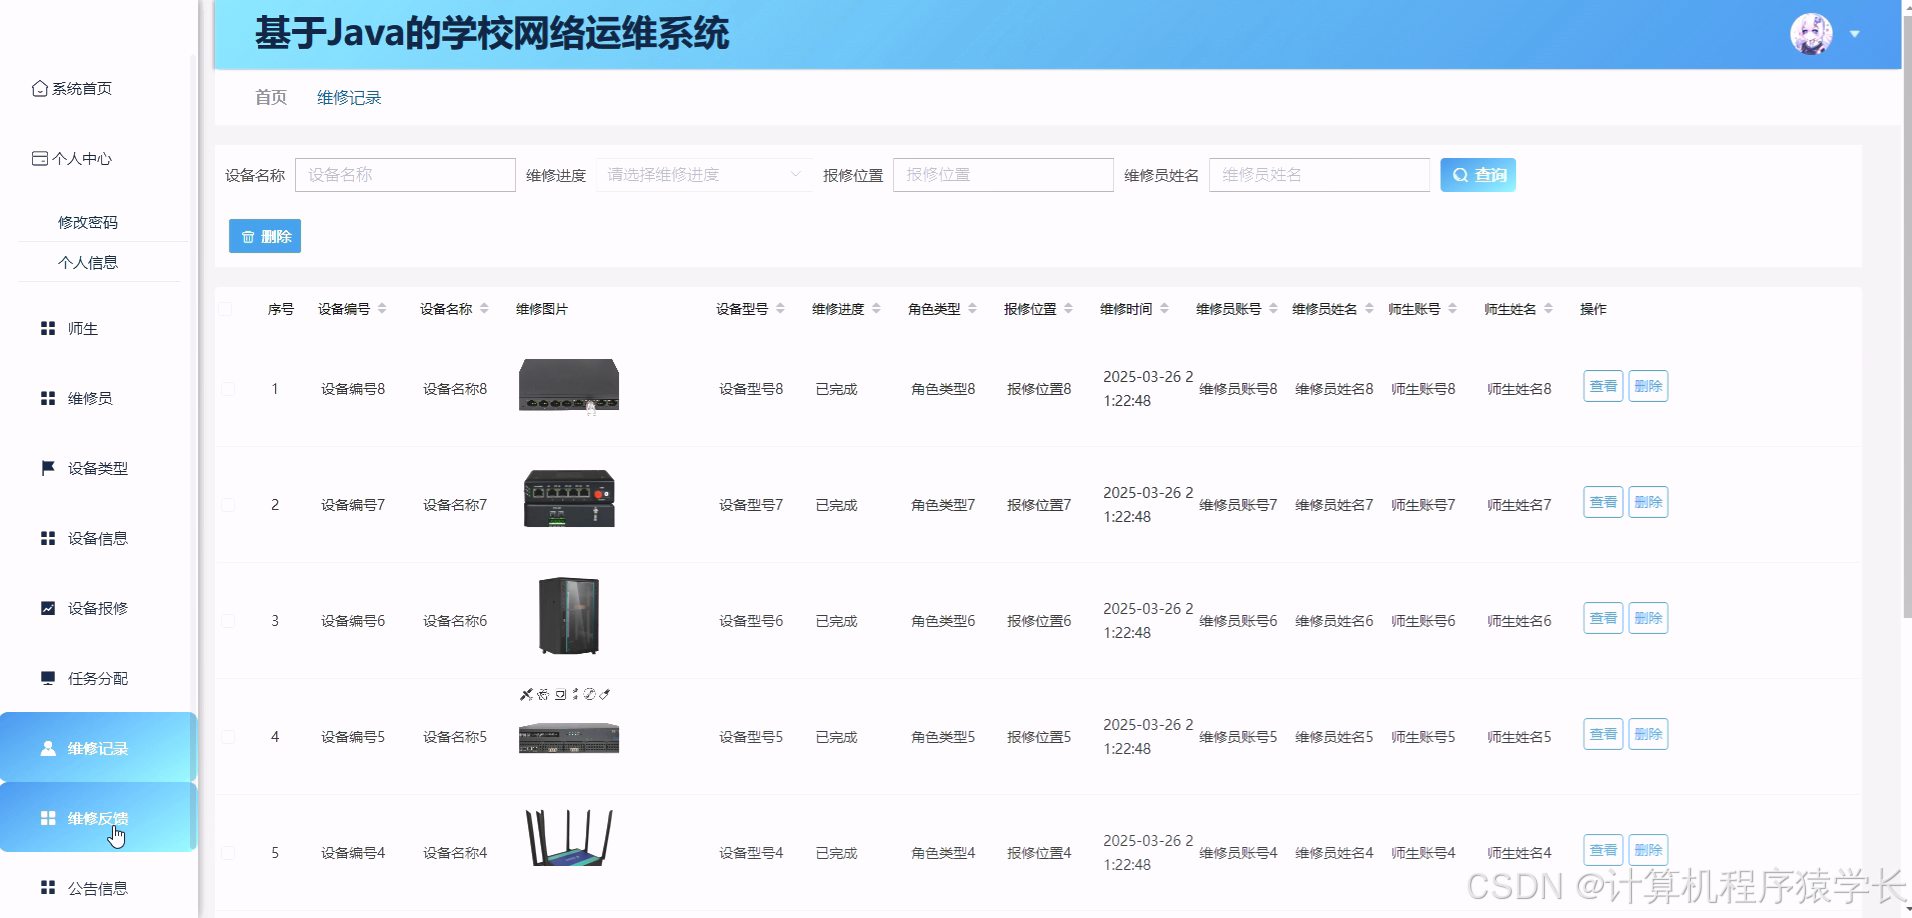1912x918 pixels.
Task: Open 个人中心 from the sidebar icon
Action: 39,158
